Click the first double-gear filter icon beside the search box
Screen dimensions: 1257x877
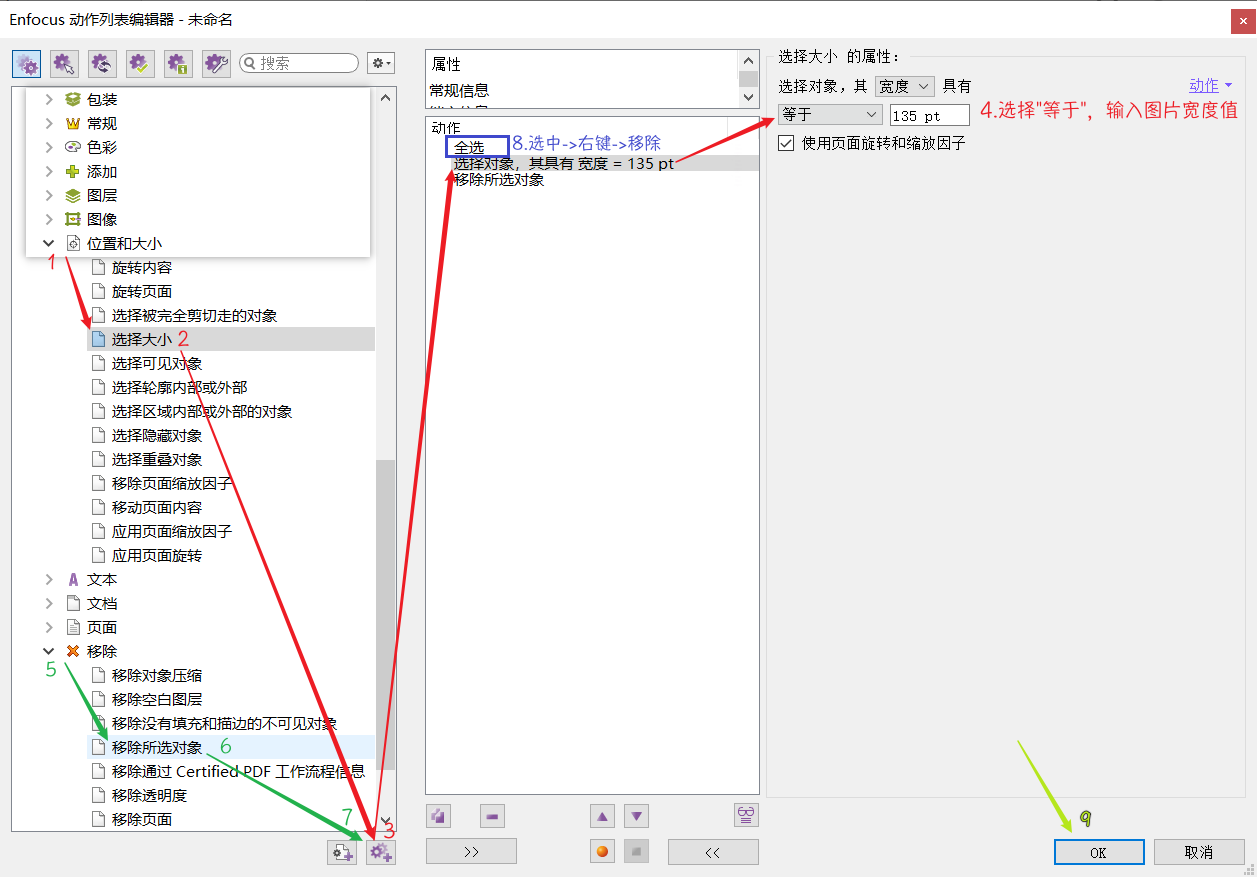pos(26,63)
